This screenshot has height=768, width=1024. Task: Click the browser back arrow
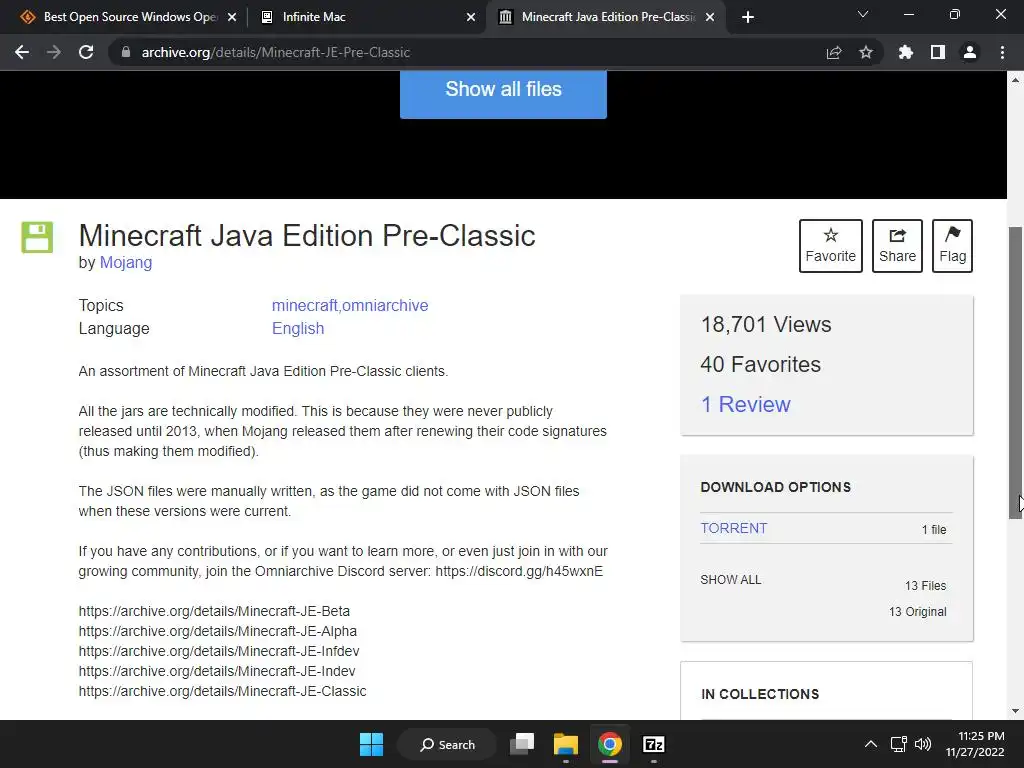(x=22, y=52)
